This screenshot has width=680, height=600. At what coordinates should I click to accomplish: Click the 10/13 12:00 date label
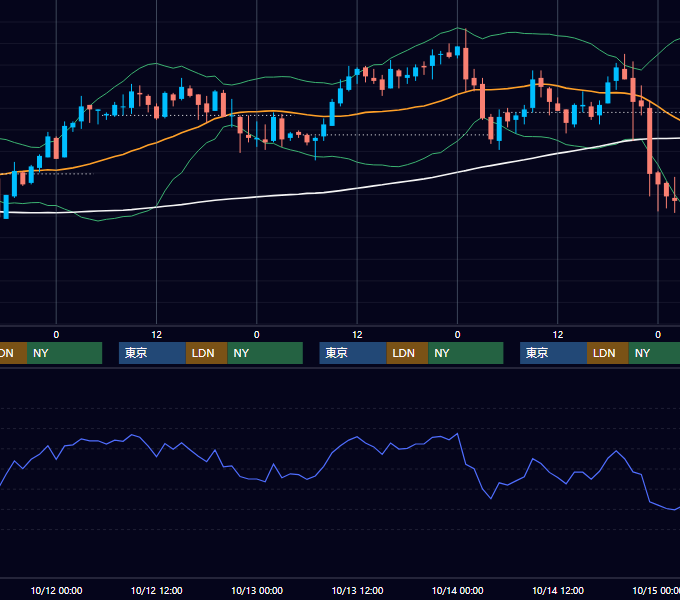pyautogui.click(x=357, y=590)
